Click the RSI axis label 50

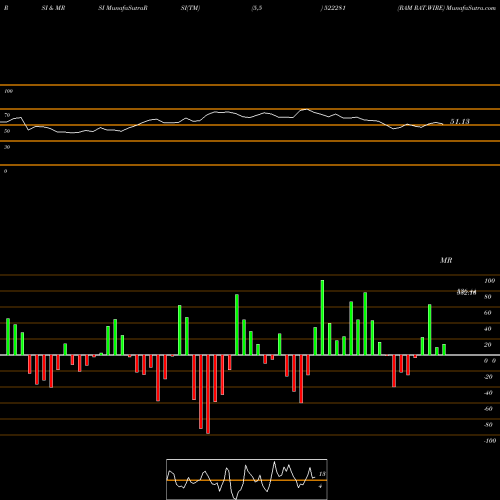tap(7, 131)
